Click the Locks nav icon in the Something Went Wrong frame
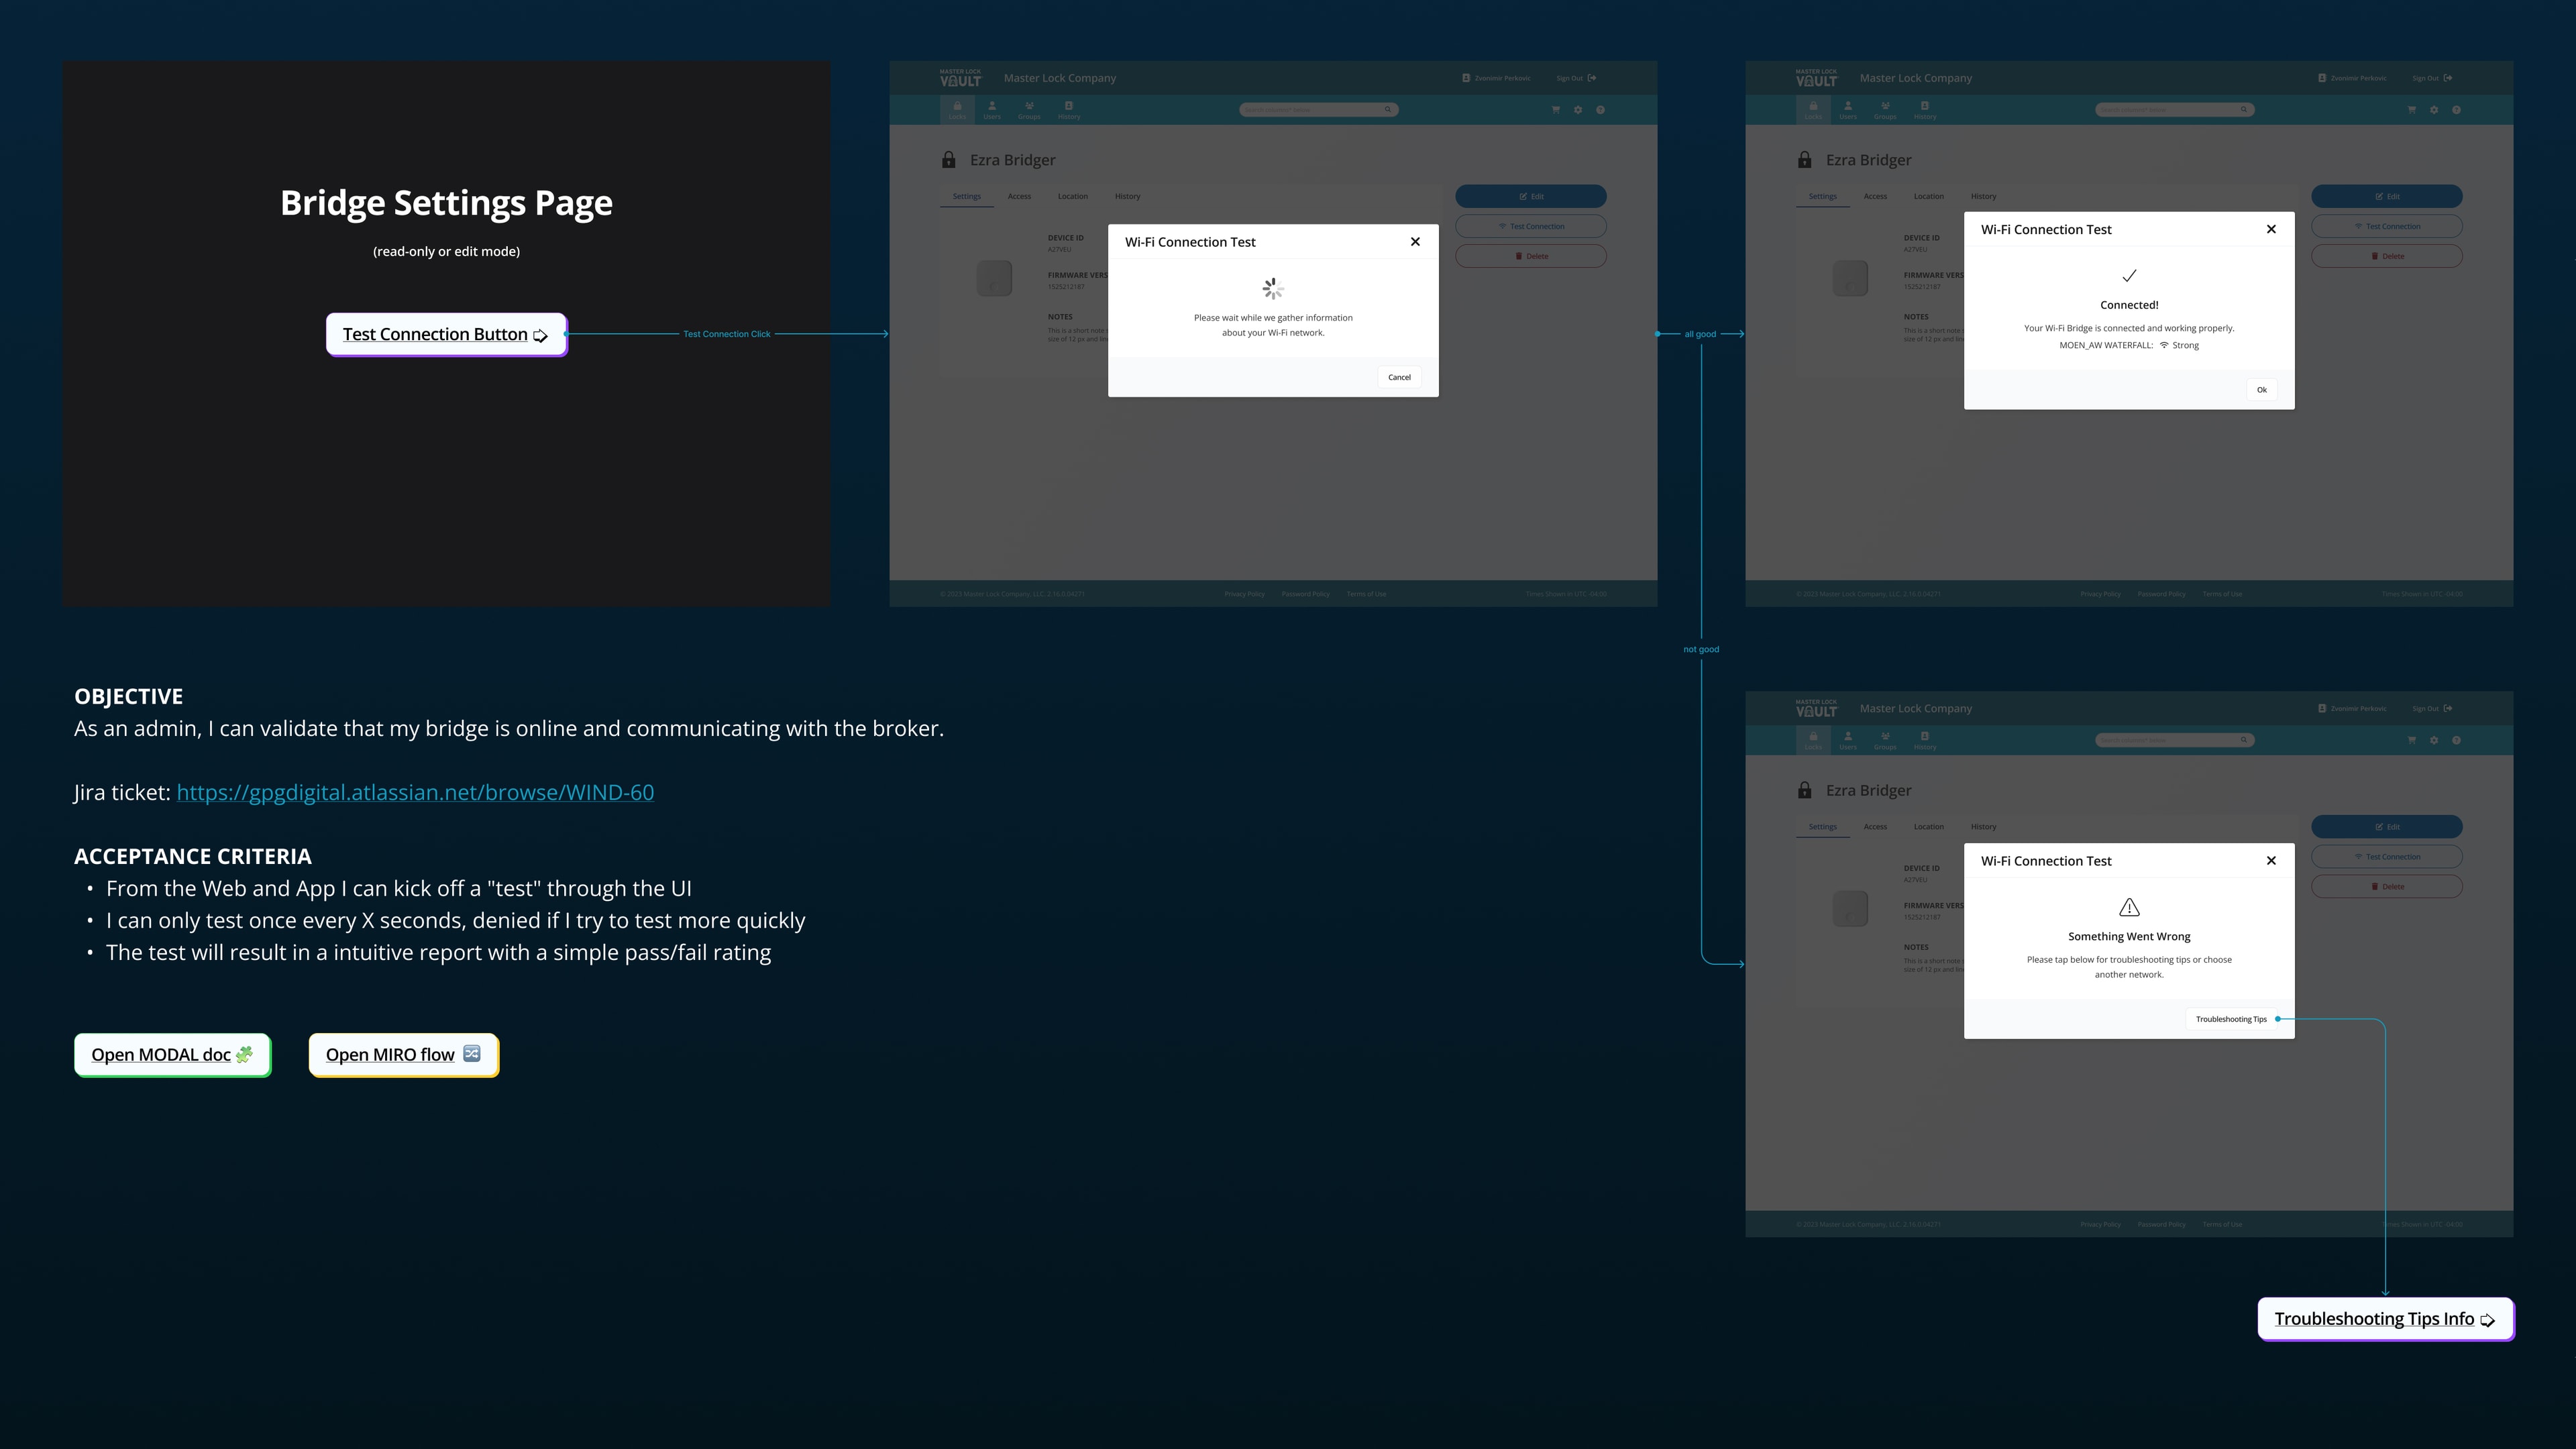 point(1813,740)
